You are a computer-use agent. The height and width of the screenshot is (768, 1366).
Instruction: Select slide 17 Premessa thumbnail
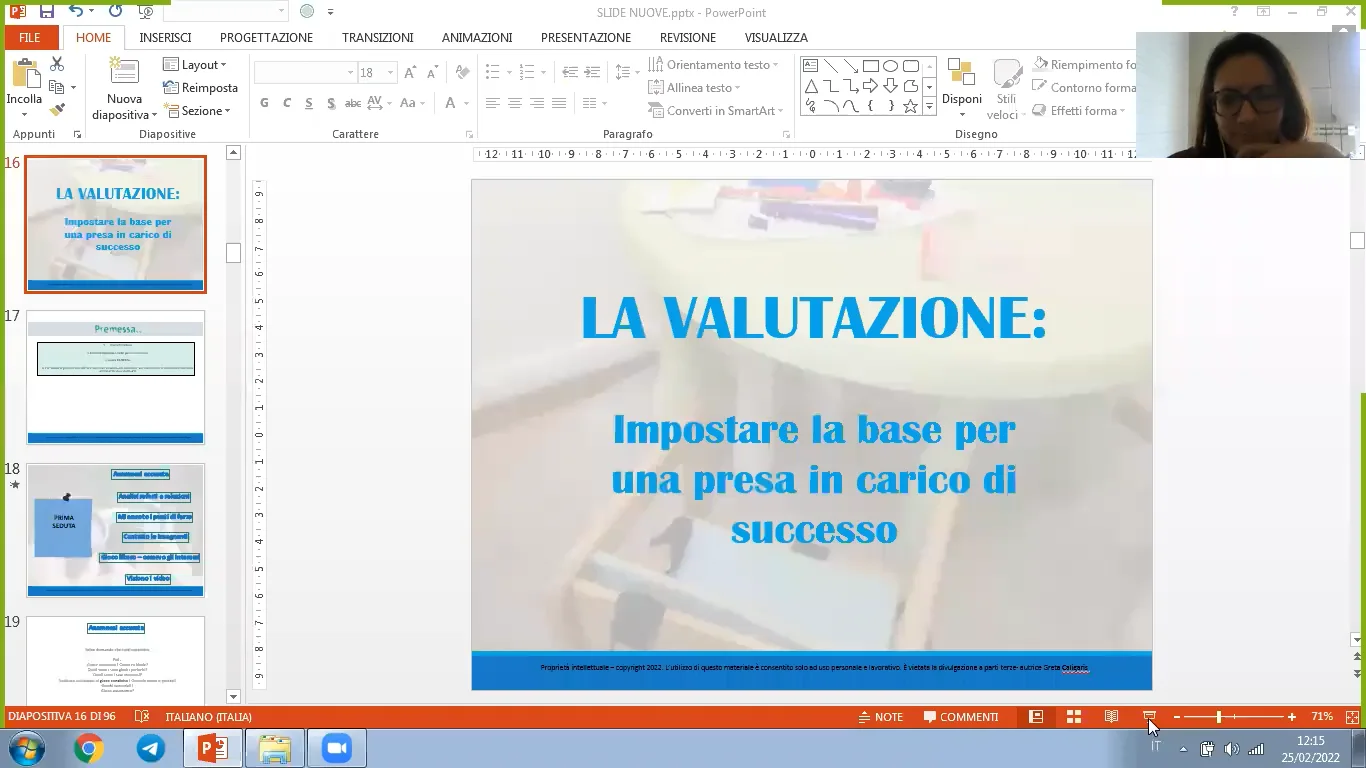[116, 377]
